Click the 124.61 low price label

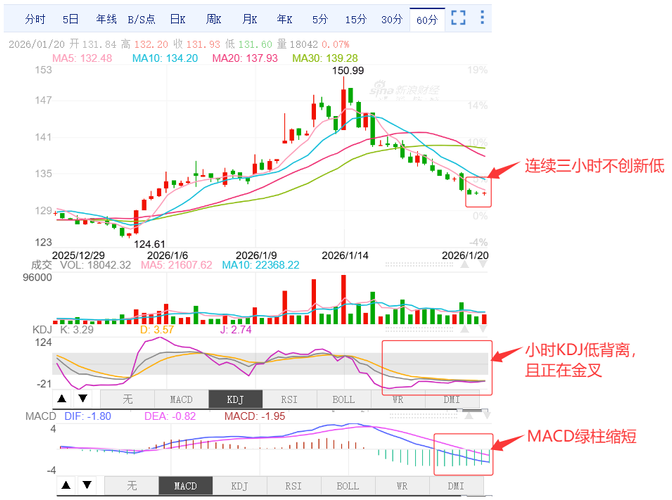click(x=150, y=244)
